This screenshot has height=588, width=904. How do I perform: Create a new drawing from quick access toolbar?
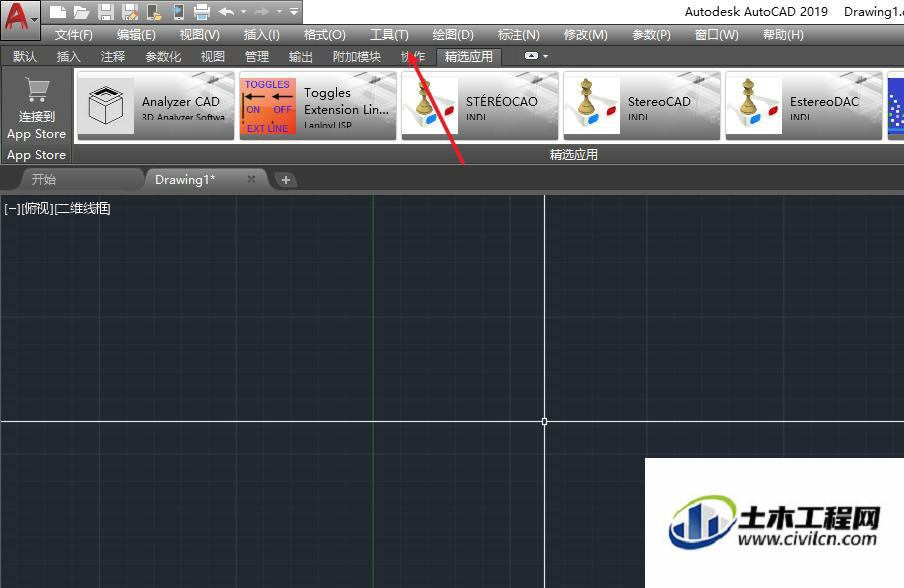coord(57,12)
